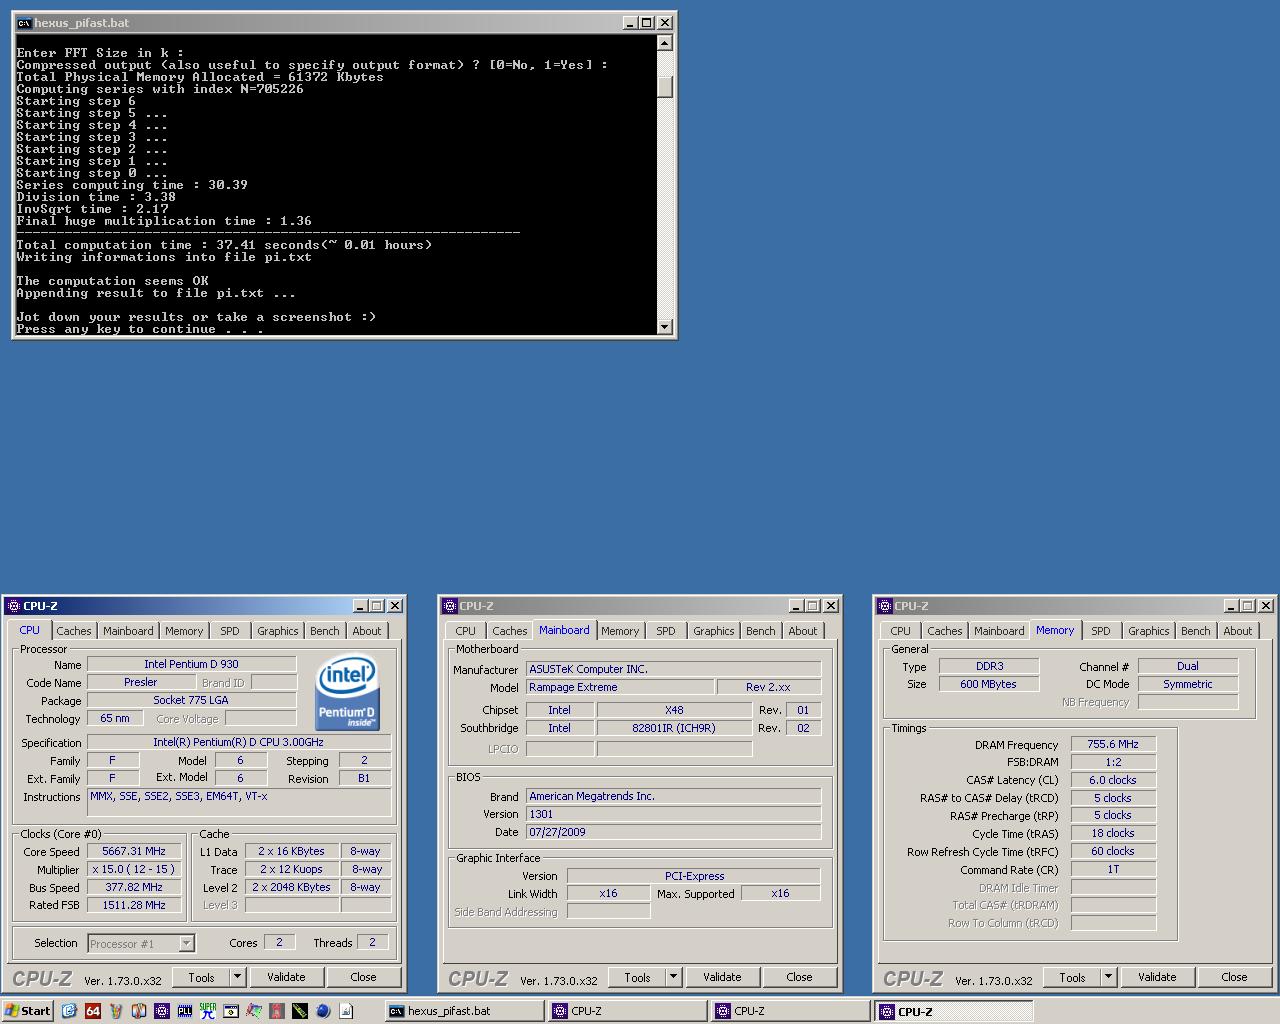
Task: Click the Chipset model field X48
Action: 674,710
